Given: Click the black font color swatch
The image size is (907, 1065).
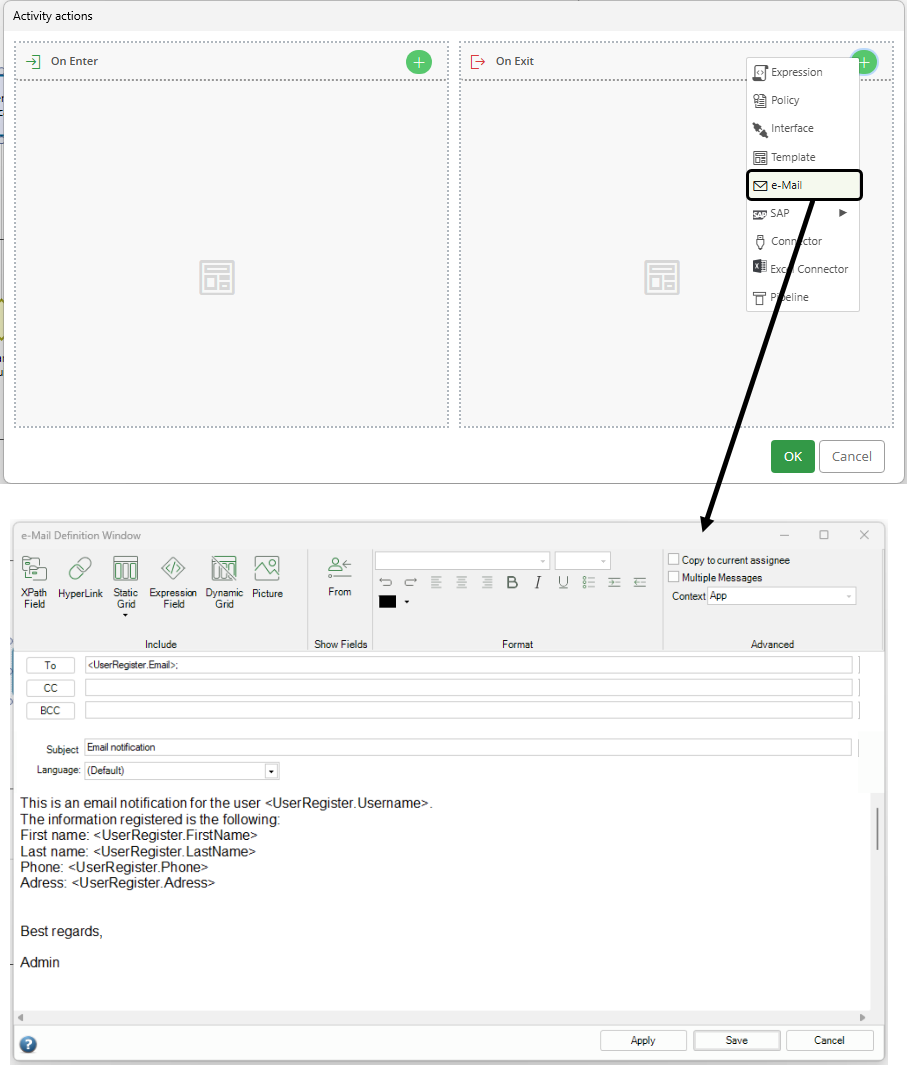Looking at the screenshot, I should coord(387,602).
